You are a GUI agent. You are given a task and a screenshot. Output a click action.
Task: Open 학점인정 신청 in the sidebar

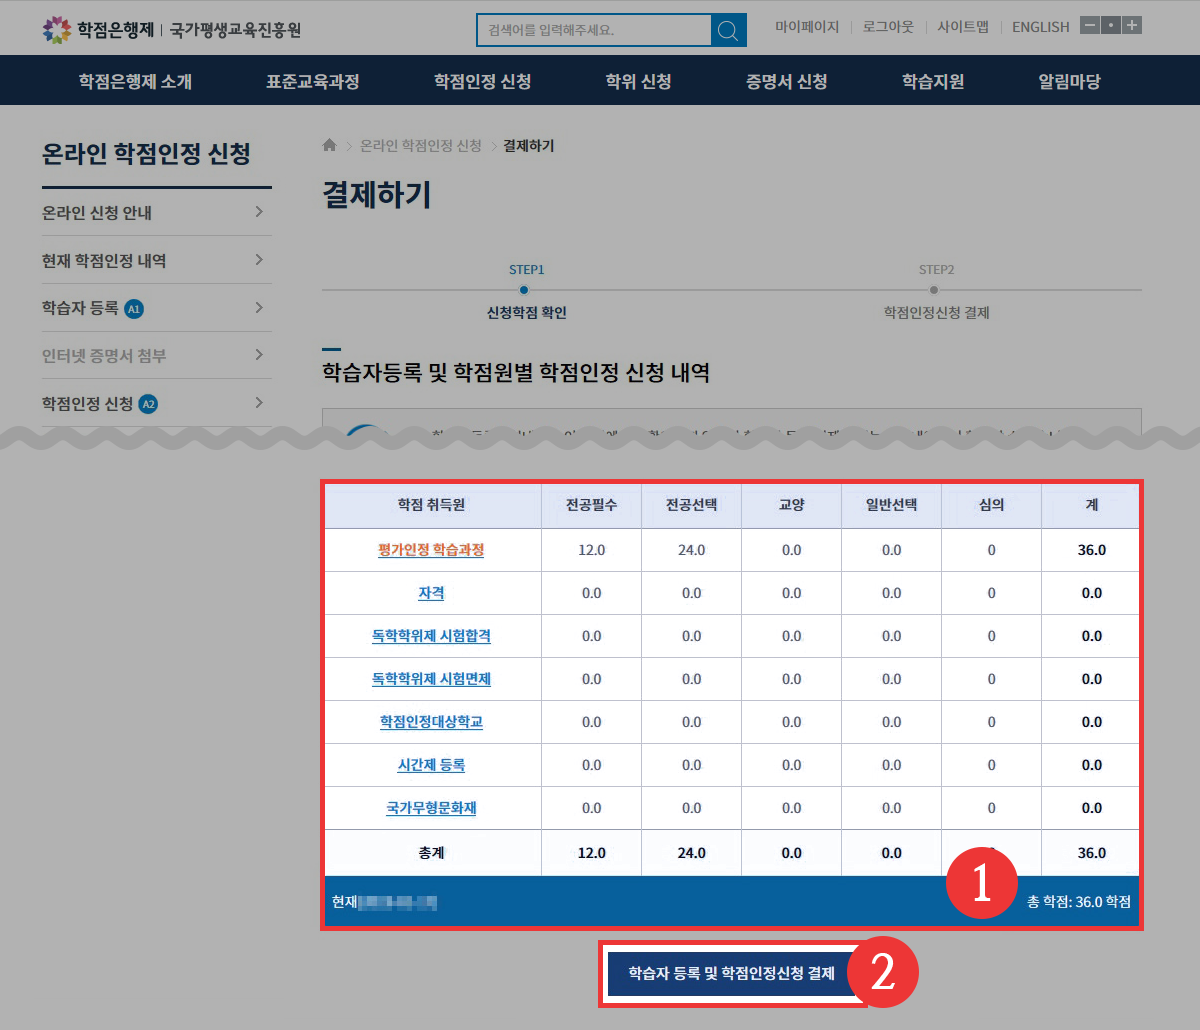156,404
